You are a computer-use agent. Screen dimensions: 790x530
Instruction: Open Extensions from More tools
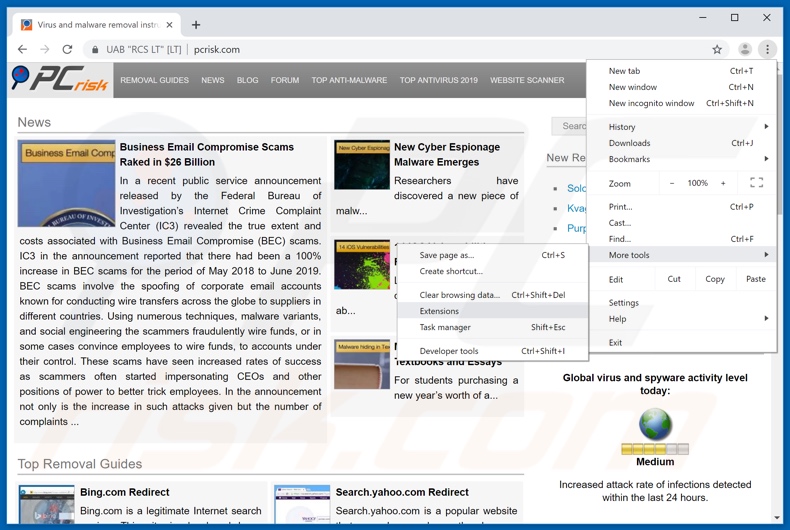[492, 311]
